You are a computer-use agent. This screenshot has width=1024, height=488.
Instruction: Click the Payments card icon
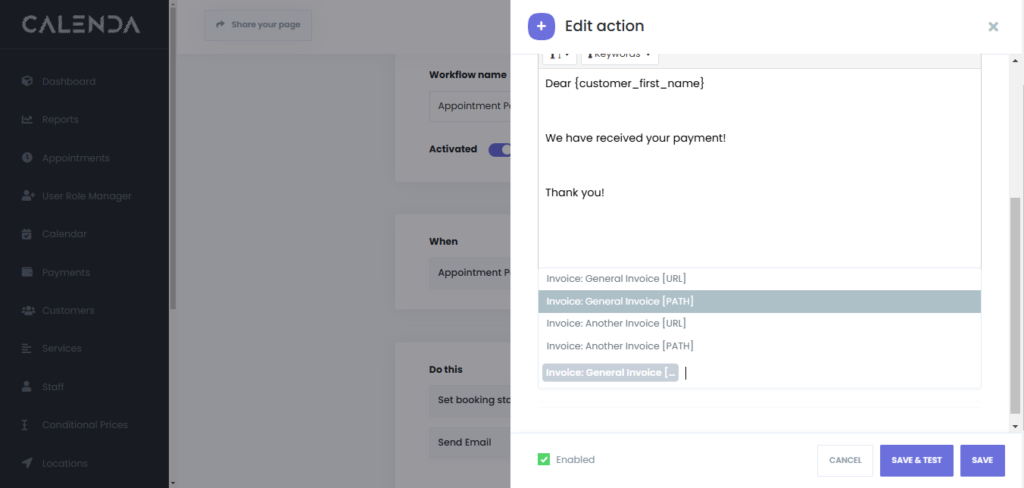[27, 272]
